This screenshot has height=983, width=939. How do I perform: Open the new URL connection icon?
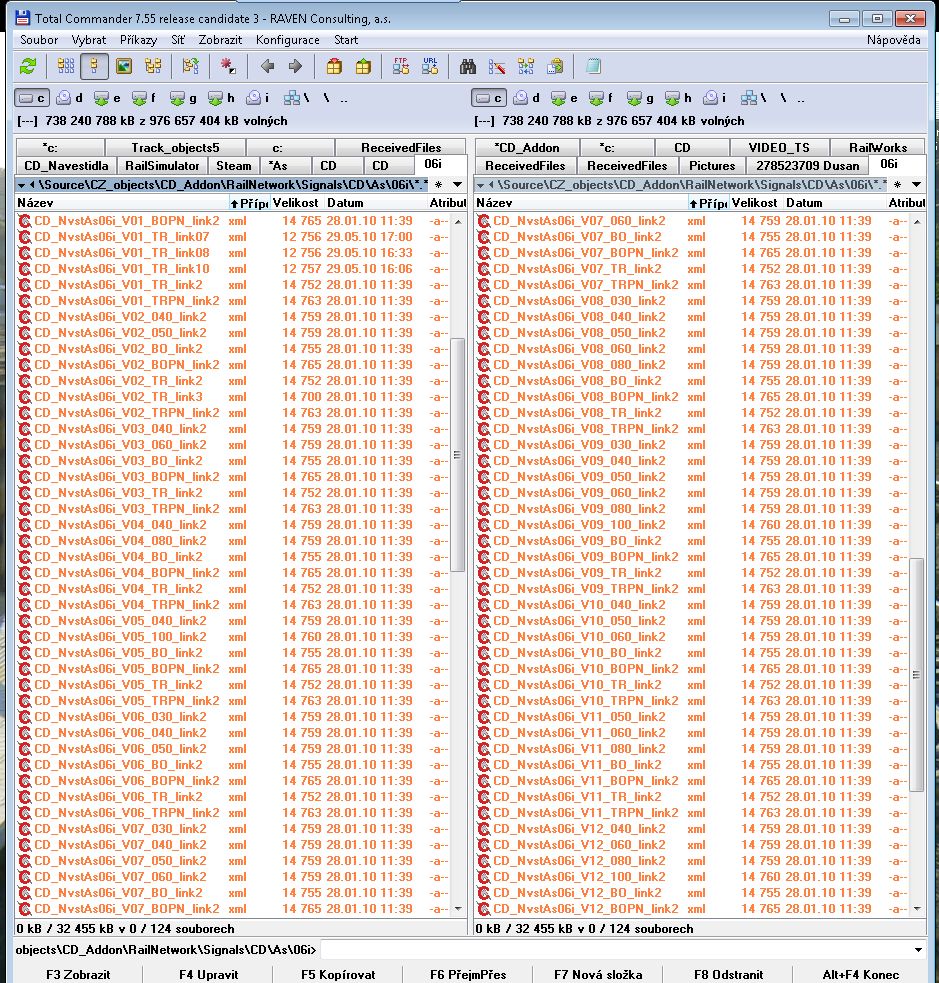coord(430,66)
